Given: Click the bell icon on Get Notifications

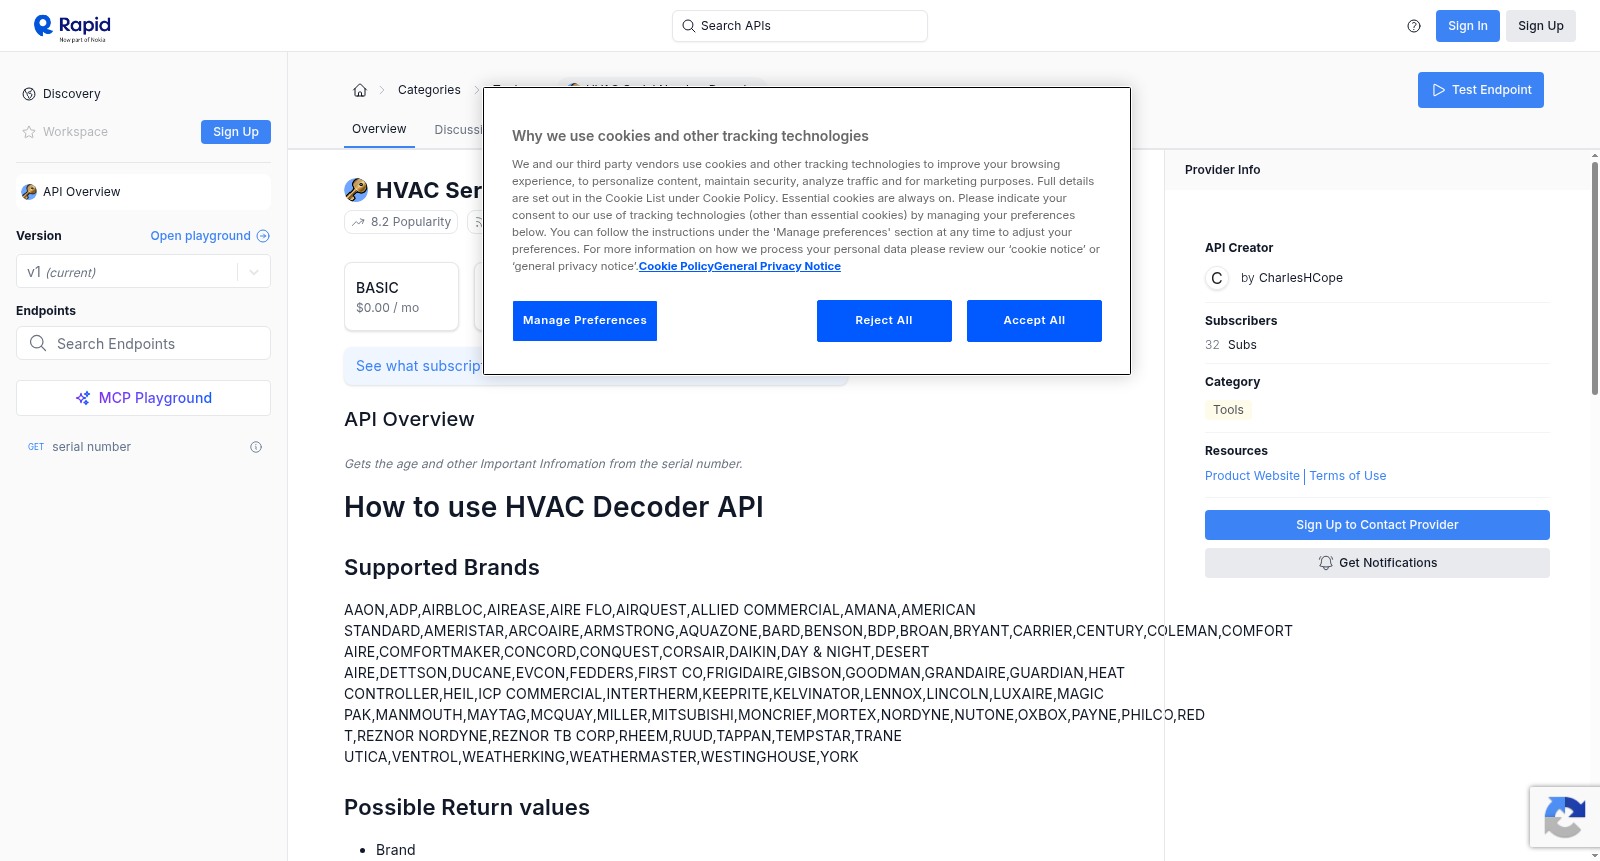Looking at the screenshot, I should click(x=1326, y=563).
